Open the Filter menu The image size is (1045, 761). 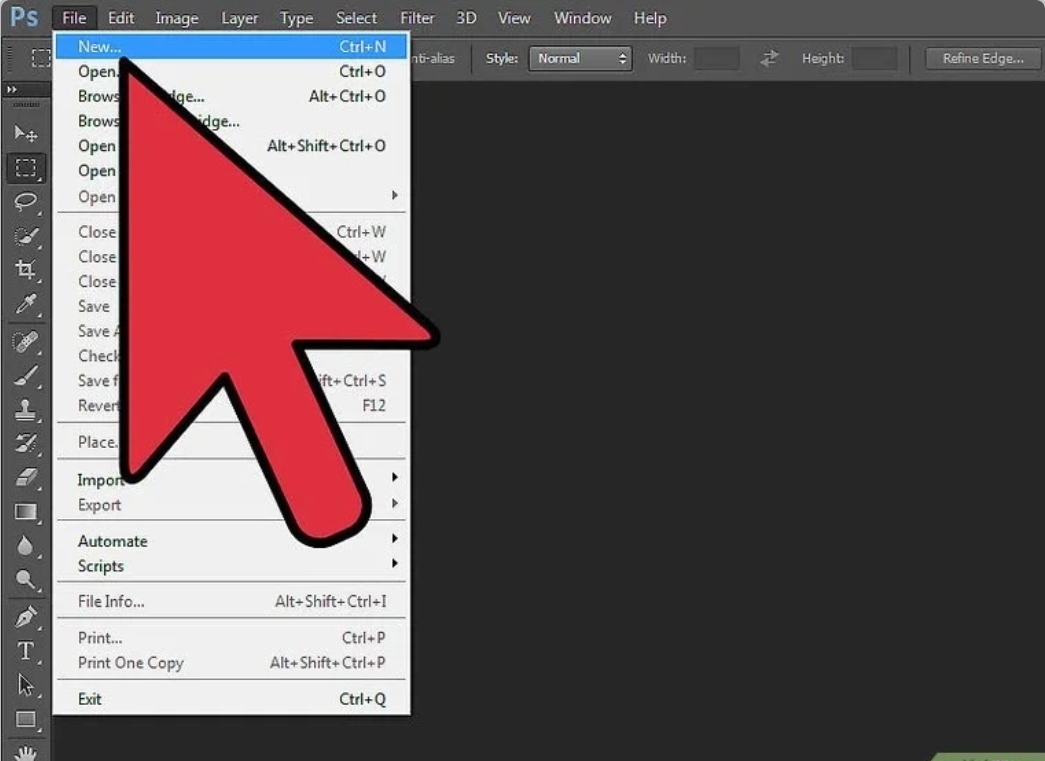click(417, 18)
